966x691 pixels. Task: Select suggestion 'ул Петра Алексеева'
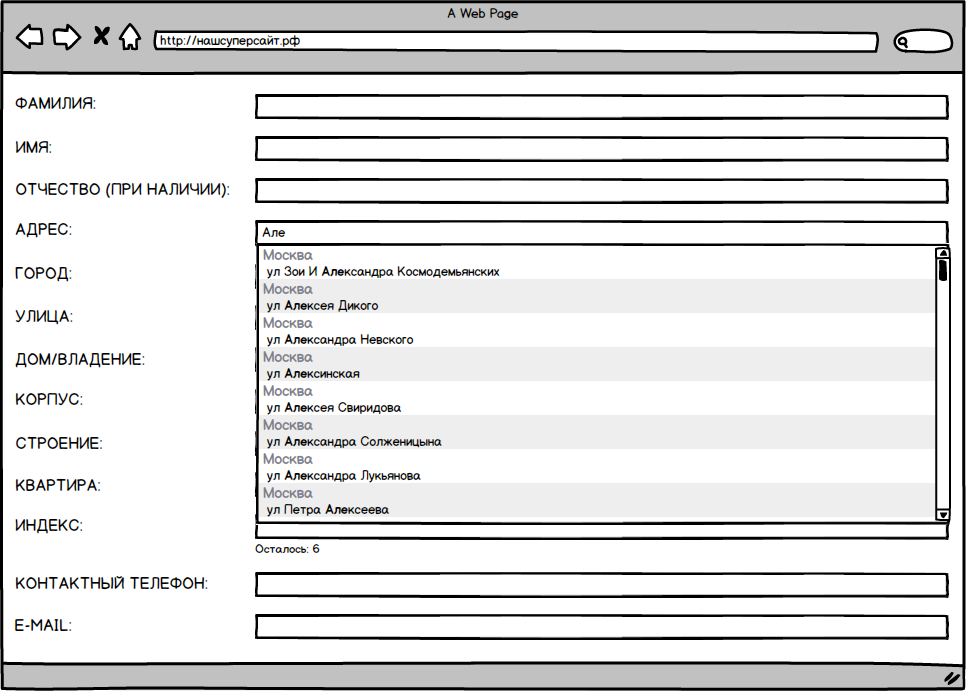click(596, 500)
